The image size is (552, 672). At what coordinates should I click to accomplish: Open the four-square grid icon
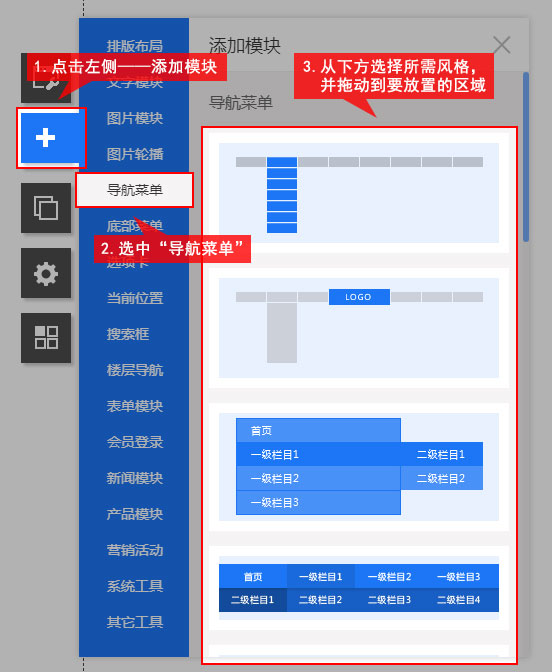click(x=46, y=338)
